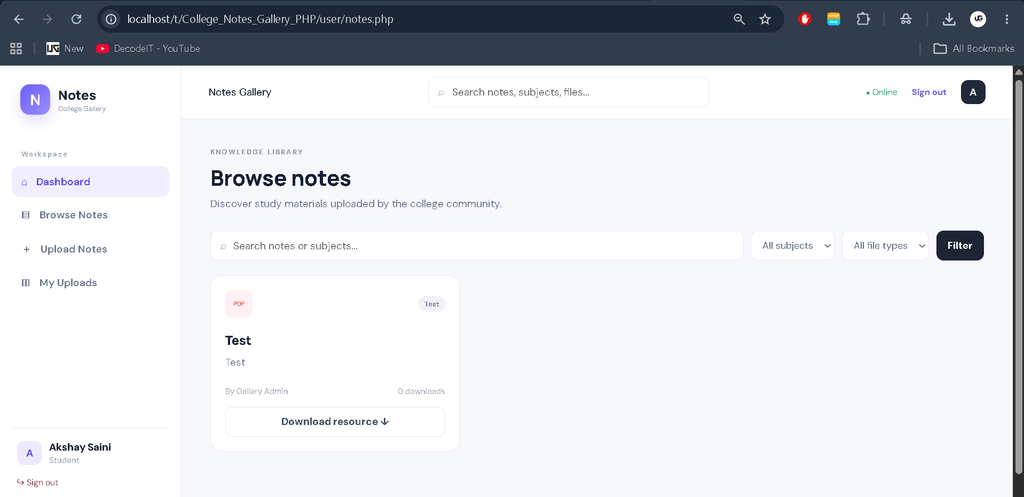
Task: Click the Test subject tag badge
Action: point(432,304)
